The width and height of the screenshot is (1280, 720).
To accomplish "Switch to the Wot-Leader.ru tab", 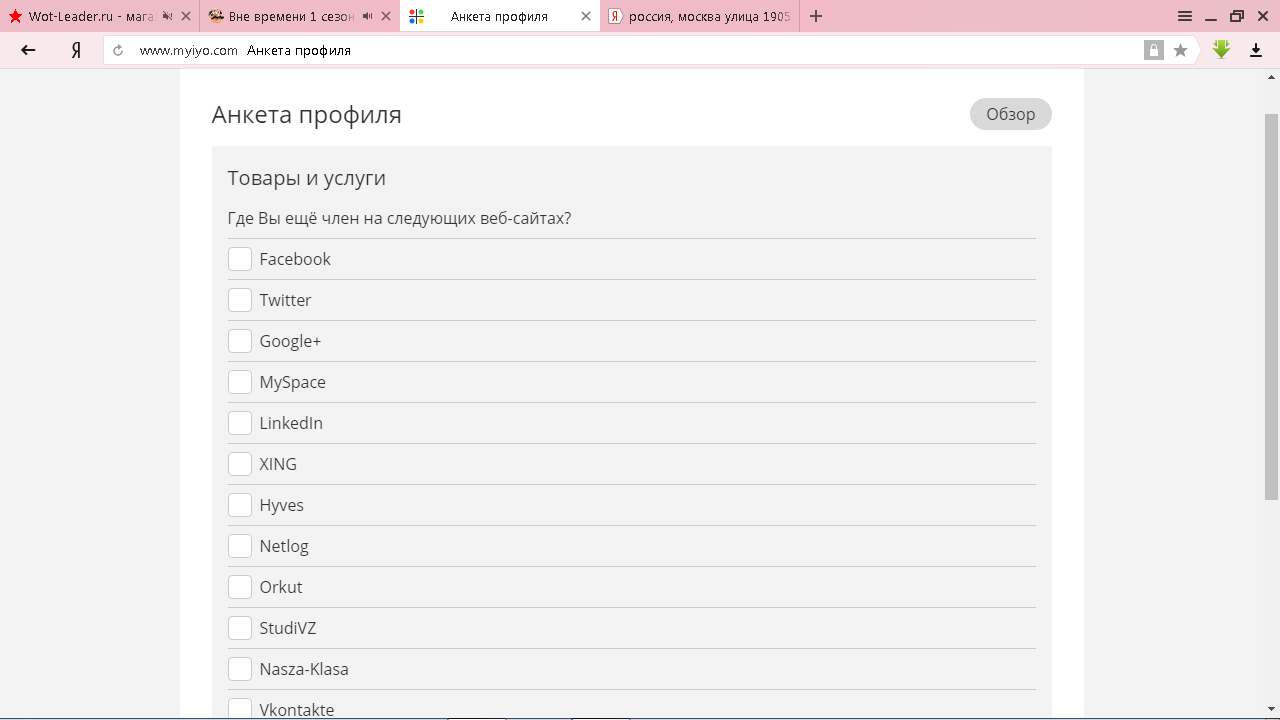I will click(100, 16).
